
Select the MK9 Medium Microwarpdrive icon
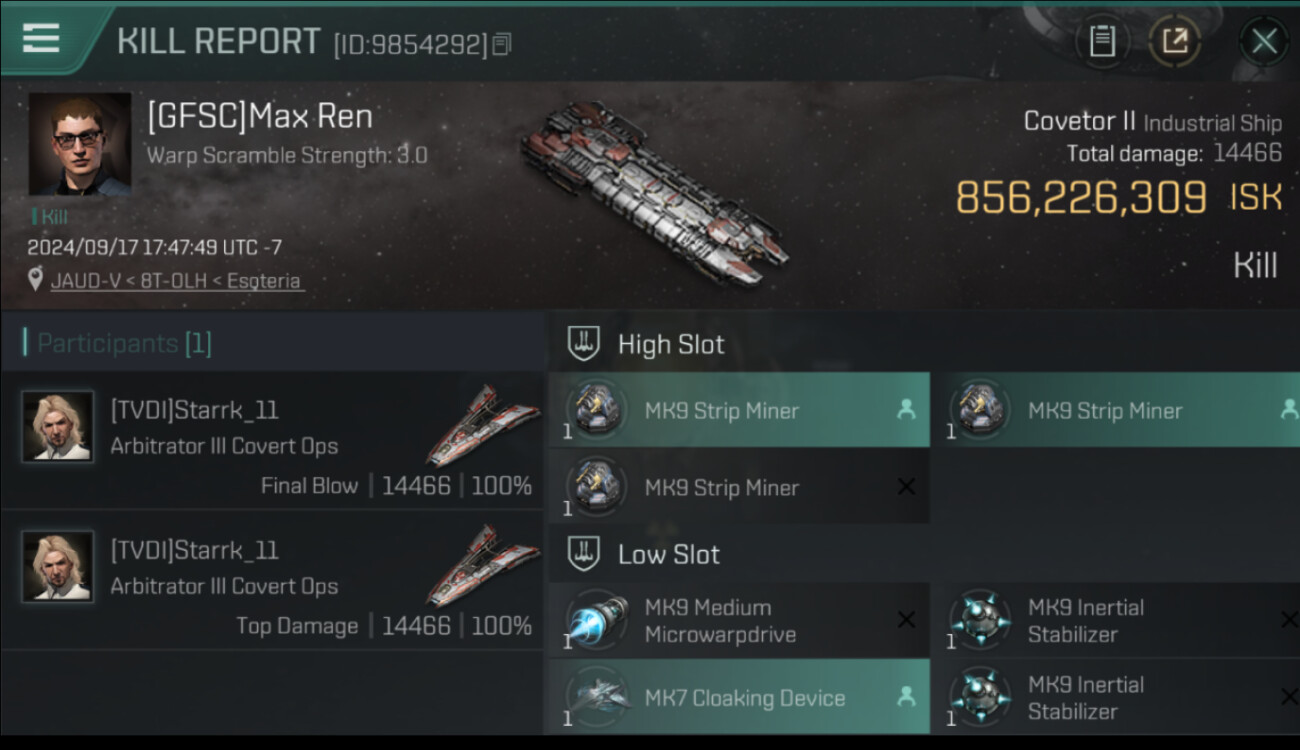596,620
